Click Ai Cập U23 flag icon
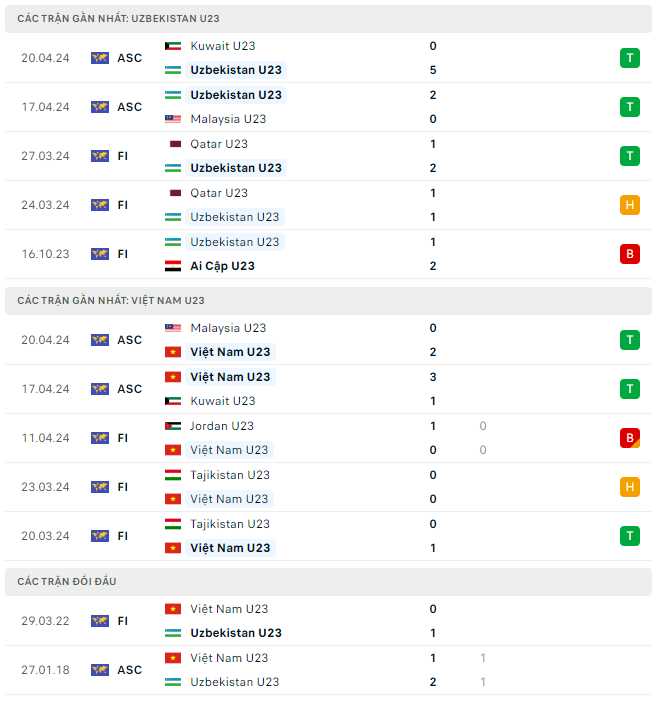This screenshot has height=703, width=657. [174, 266]
